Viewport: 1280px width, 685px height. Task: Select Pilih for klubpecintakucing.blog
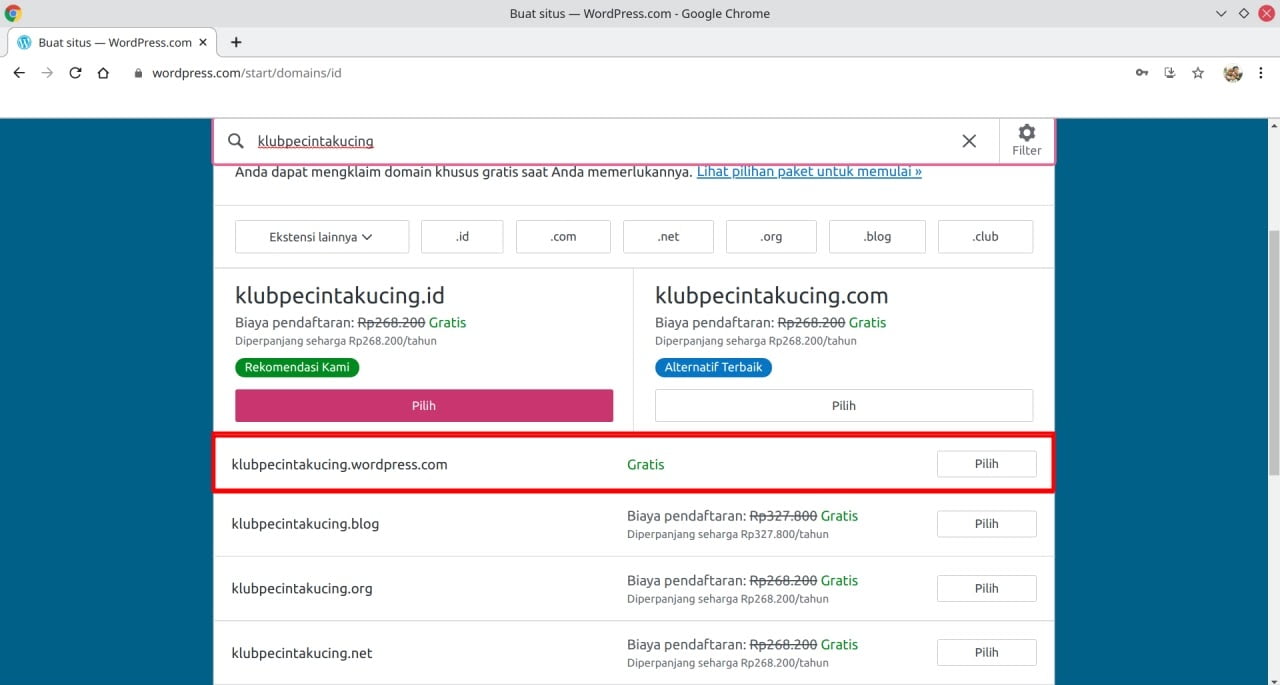click(987, 524)
